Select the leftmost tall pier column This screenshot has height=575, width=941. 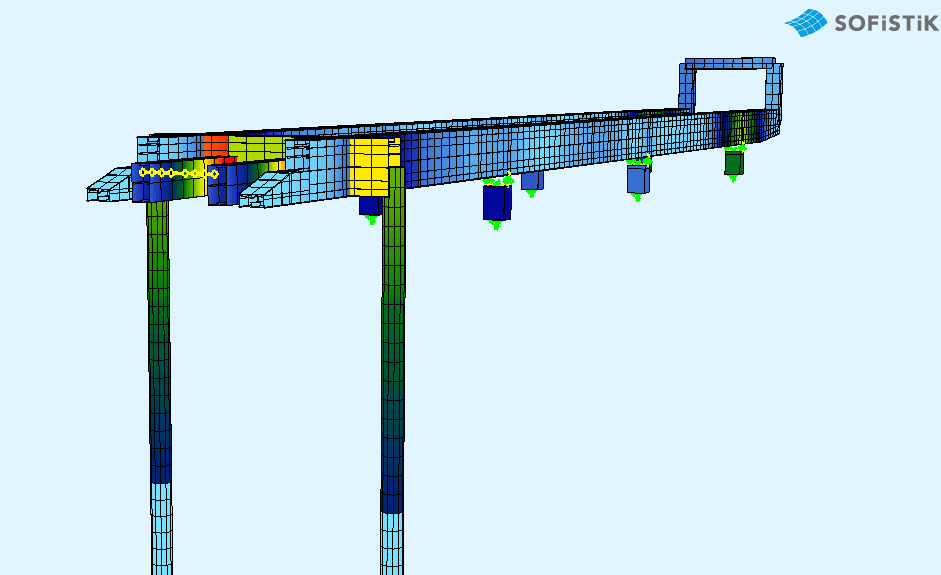pyautogui.click(x=160, y=387)
